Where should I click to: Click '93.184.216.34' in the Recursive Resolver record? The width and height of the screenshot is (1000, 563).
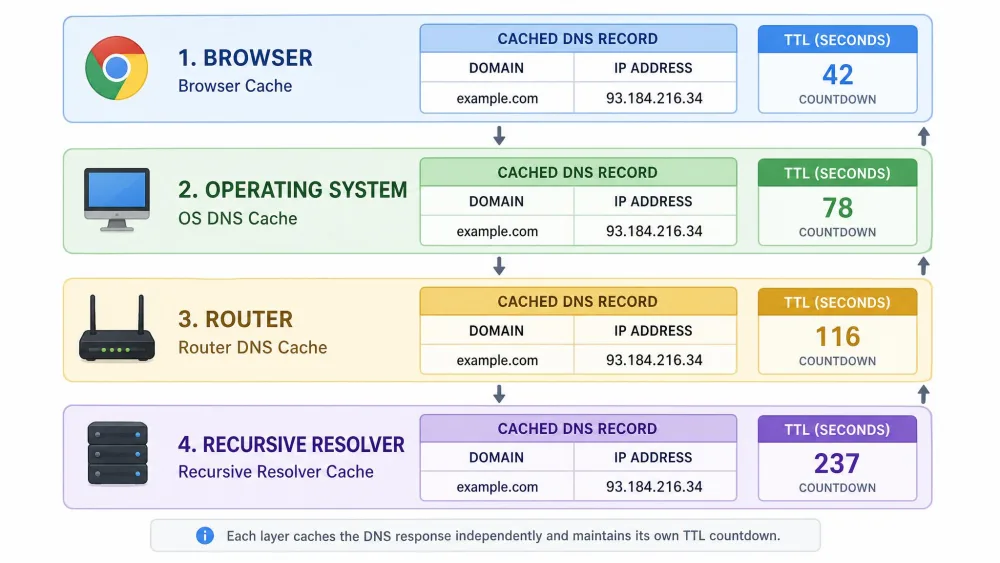654,487
